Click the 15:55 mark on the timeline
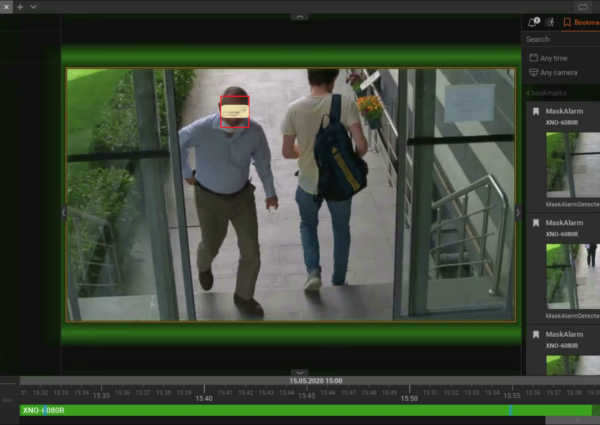Image resolution: width=600 pixels, height=425 pixels. point(512,396)
